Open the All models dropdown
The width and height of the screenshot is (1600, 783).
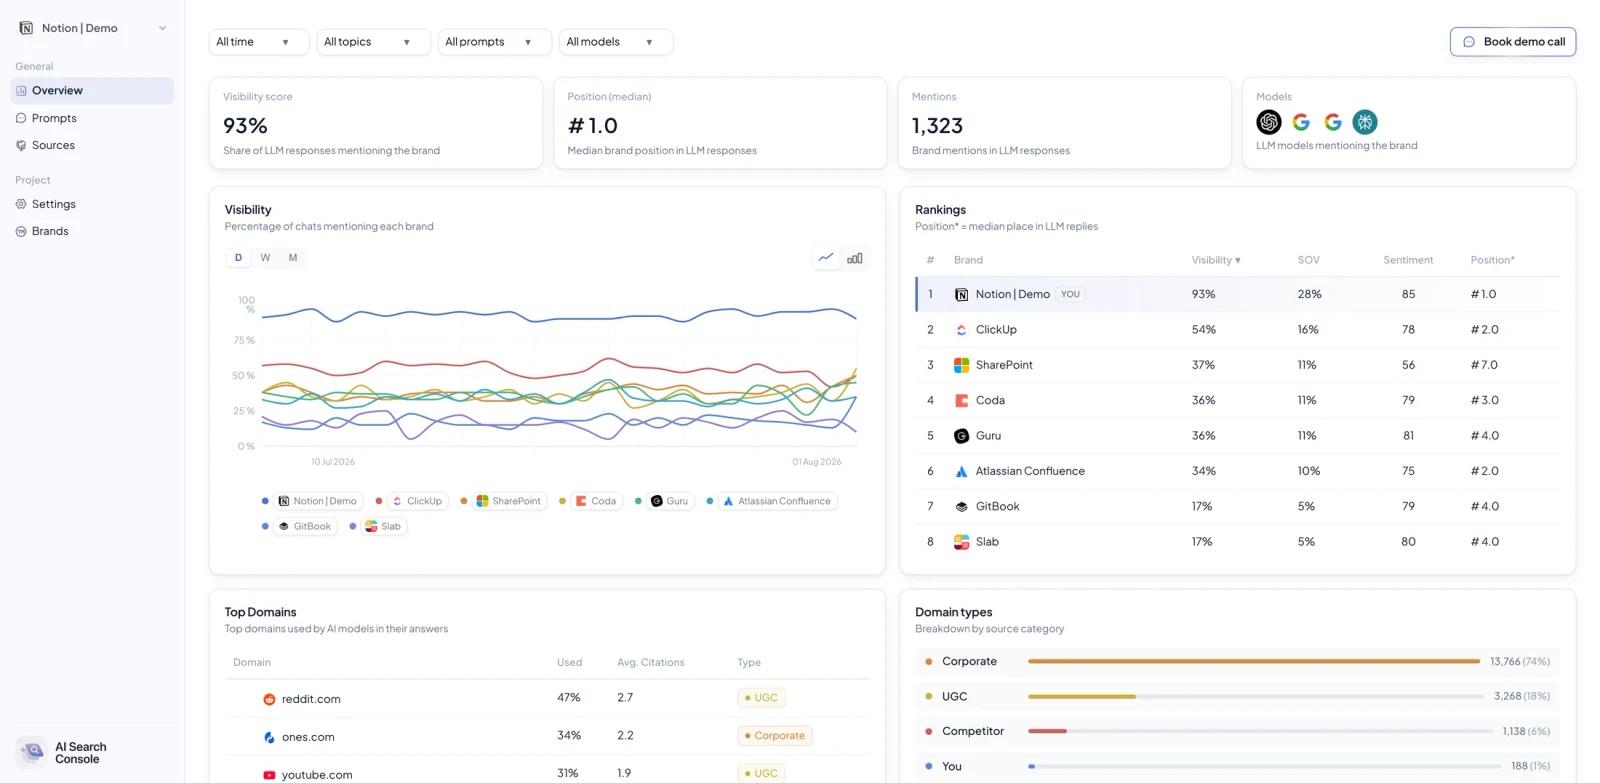coord(616,42)
